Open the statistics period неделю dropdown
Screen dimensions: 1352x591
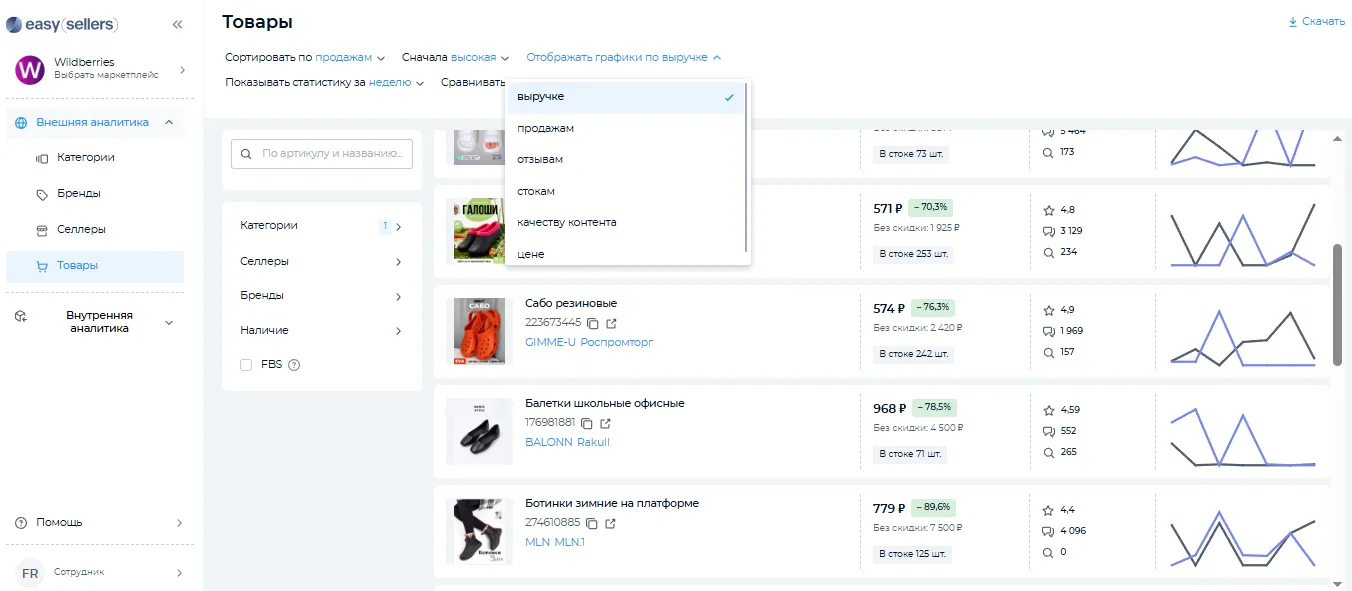click(396, 83)
